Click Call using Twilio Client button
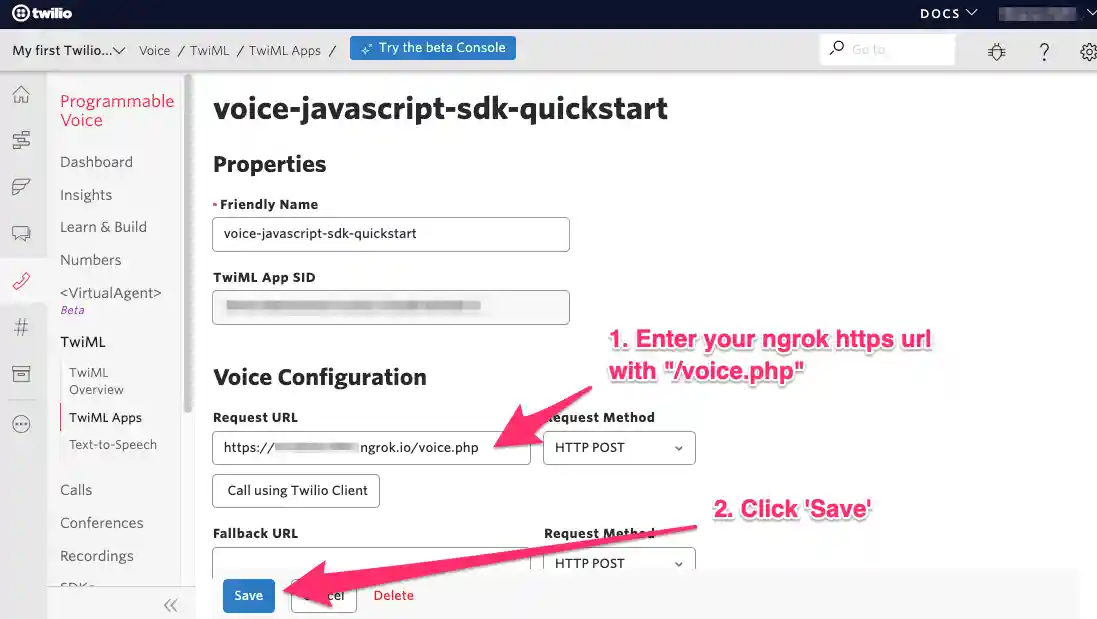 pos(296,490)
